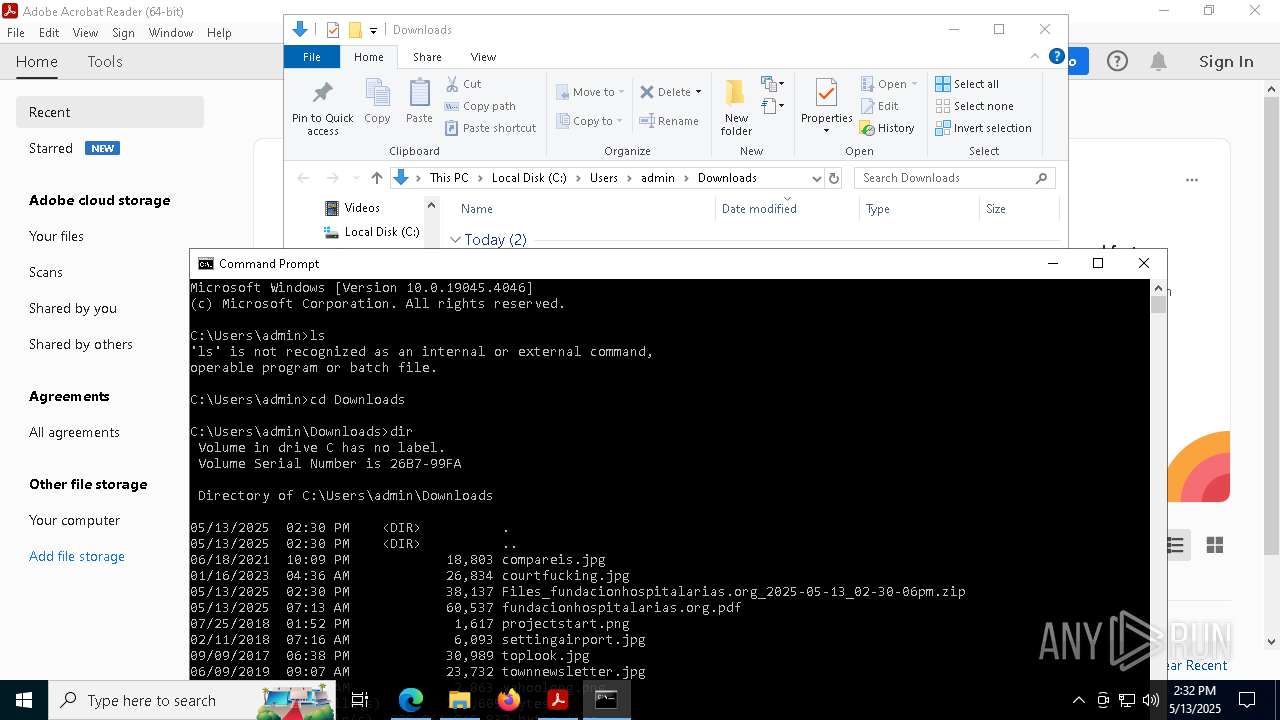
Task: Open Acrobat's Sign menu
Action: (123, 33)
